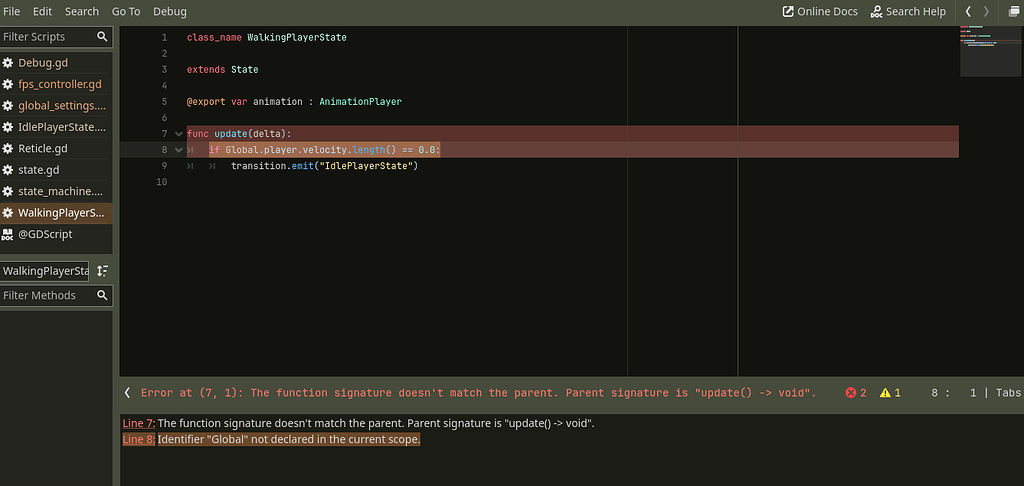The image size is (1024, 486).
Task: Jump to Line 8 error link
Action: pyautogui.click(x=138, y=440)
